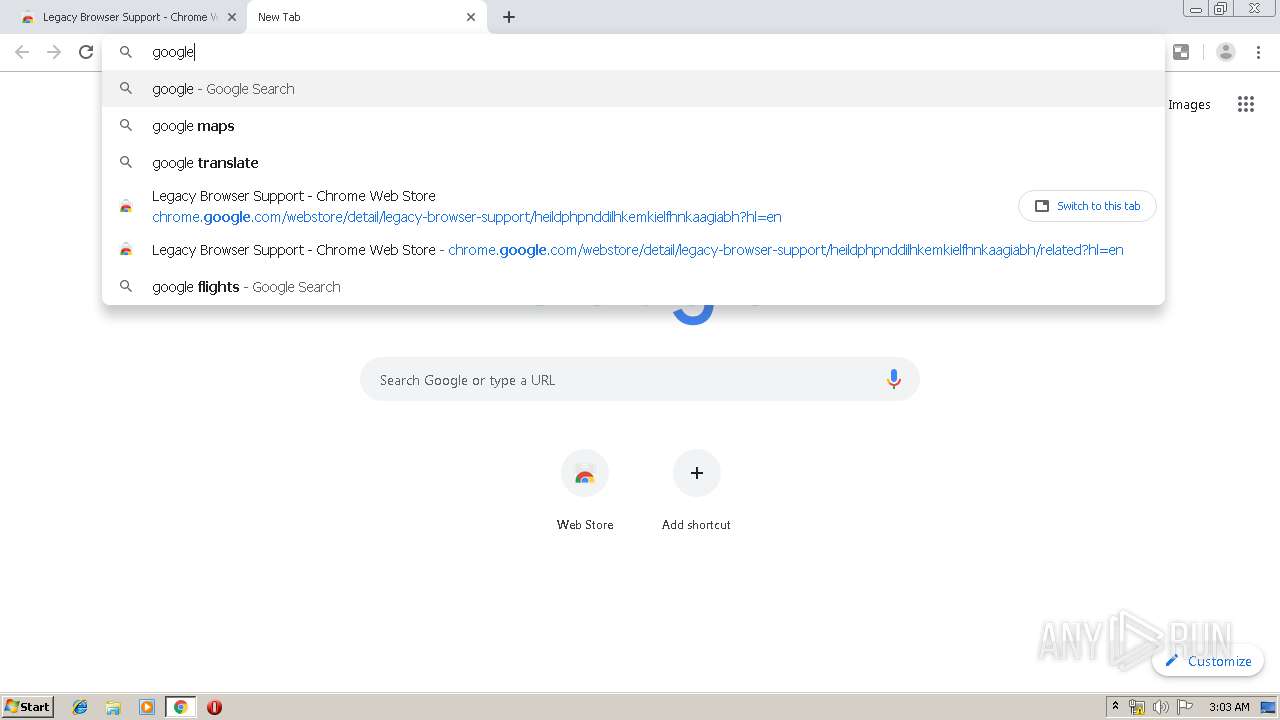Click the magnifier icon in the address bar
This screenshot has height=720, width=1280.
(126, 52)
